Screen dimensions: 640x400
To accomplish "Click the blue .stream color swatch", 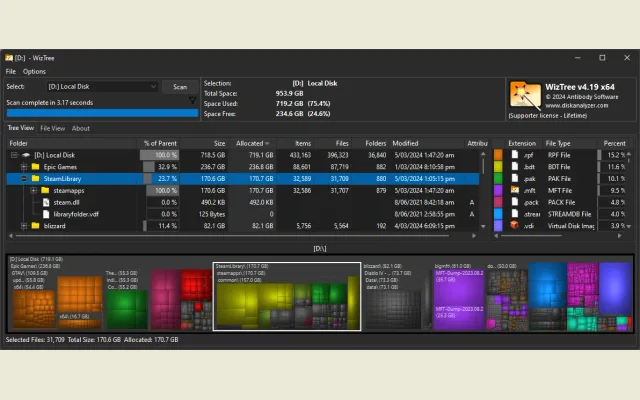I will pyautogui.click(x=498, y=214).
